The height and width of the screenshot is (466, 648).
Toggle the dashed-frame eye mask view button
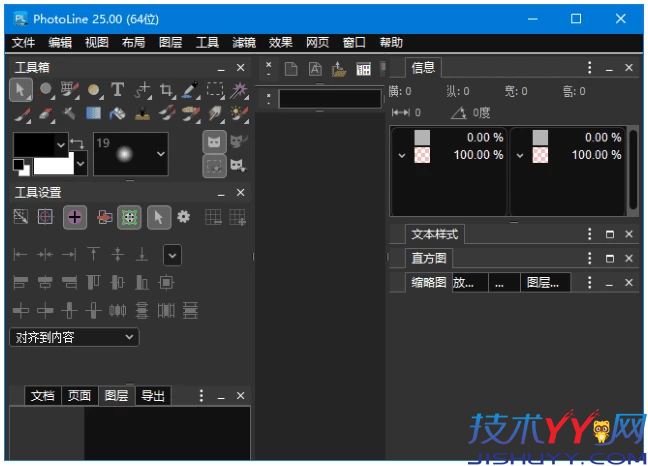tap(214, 166)
